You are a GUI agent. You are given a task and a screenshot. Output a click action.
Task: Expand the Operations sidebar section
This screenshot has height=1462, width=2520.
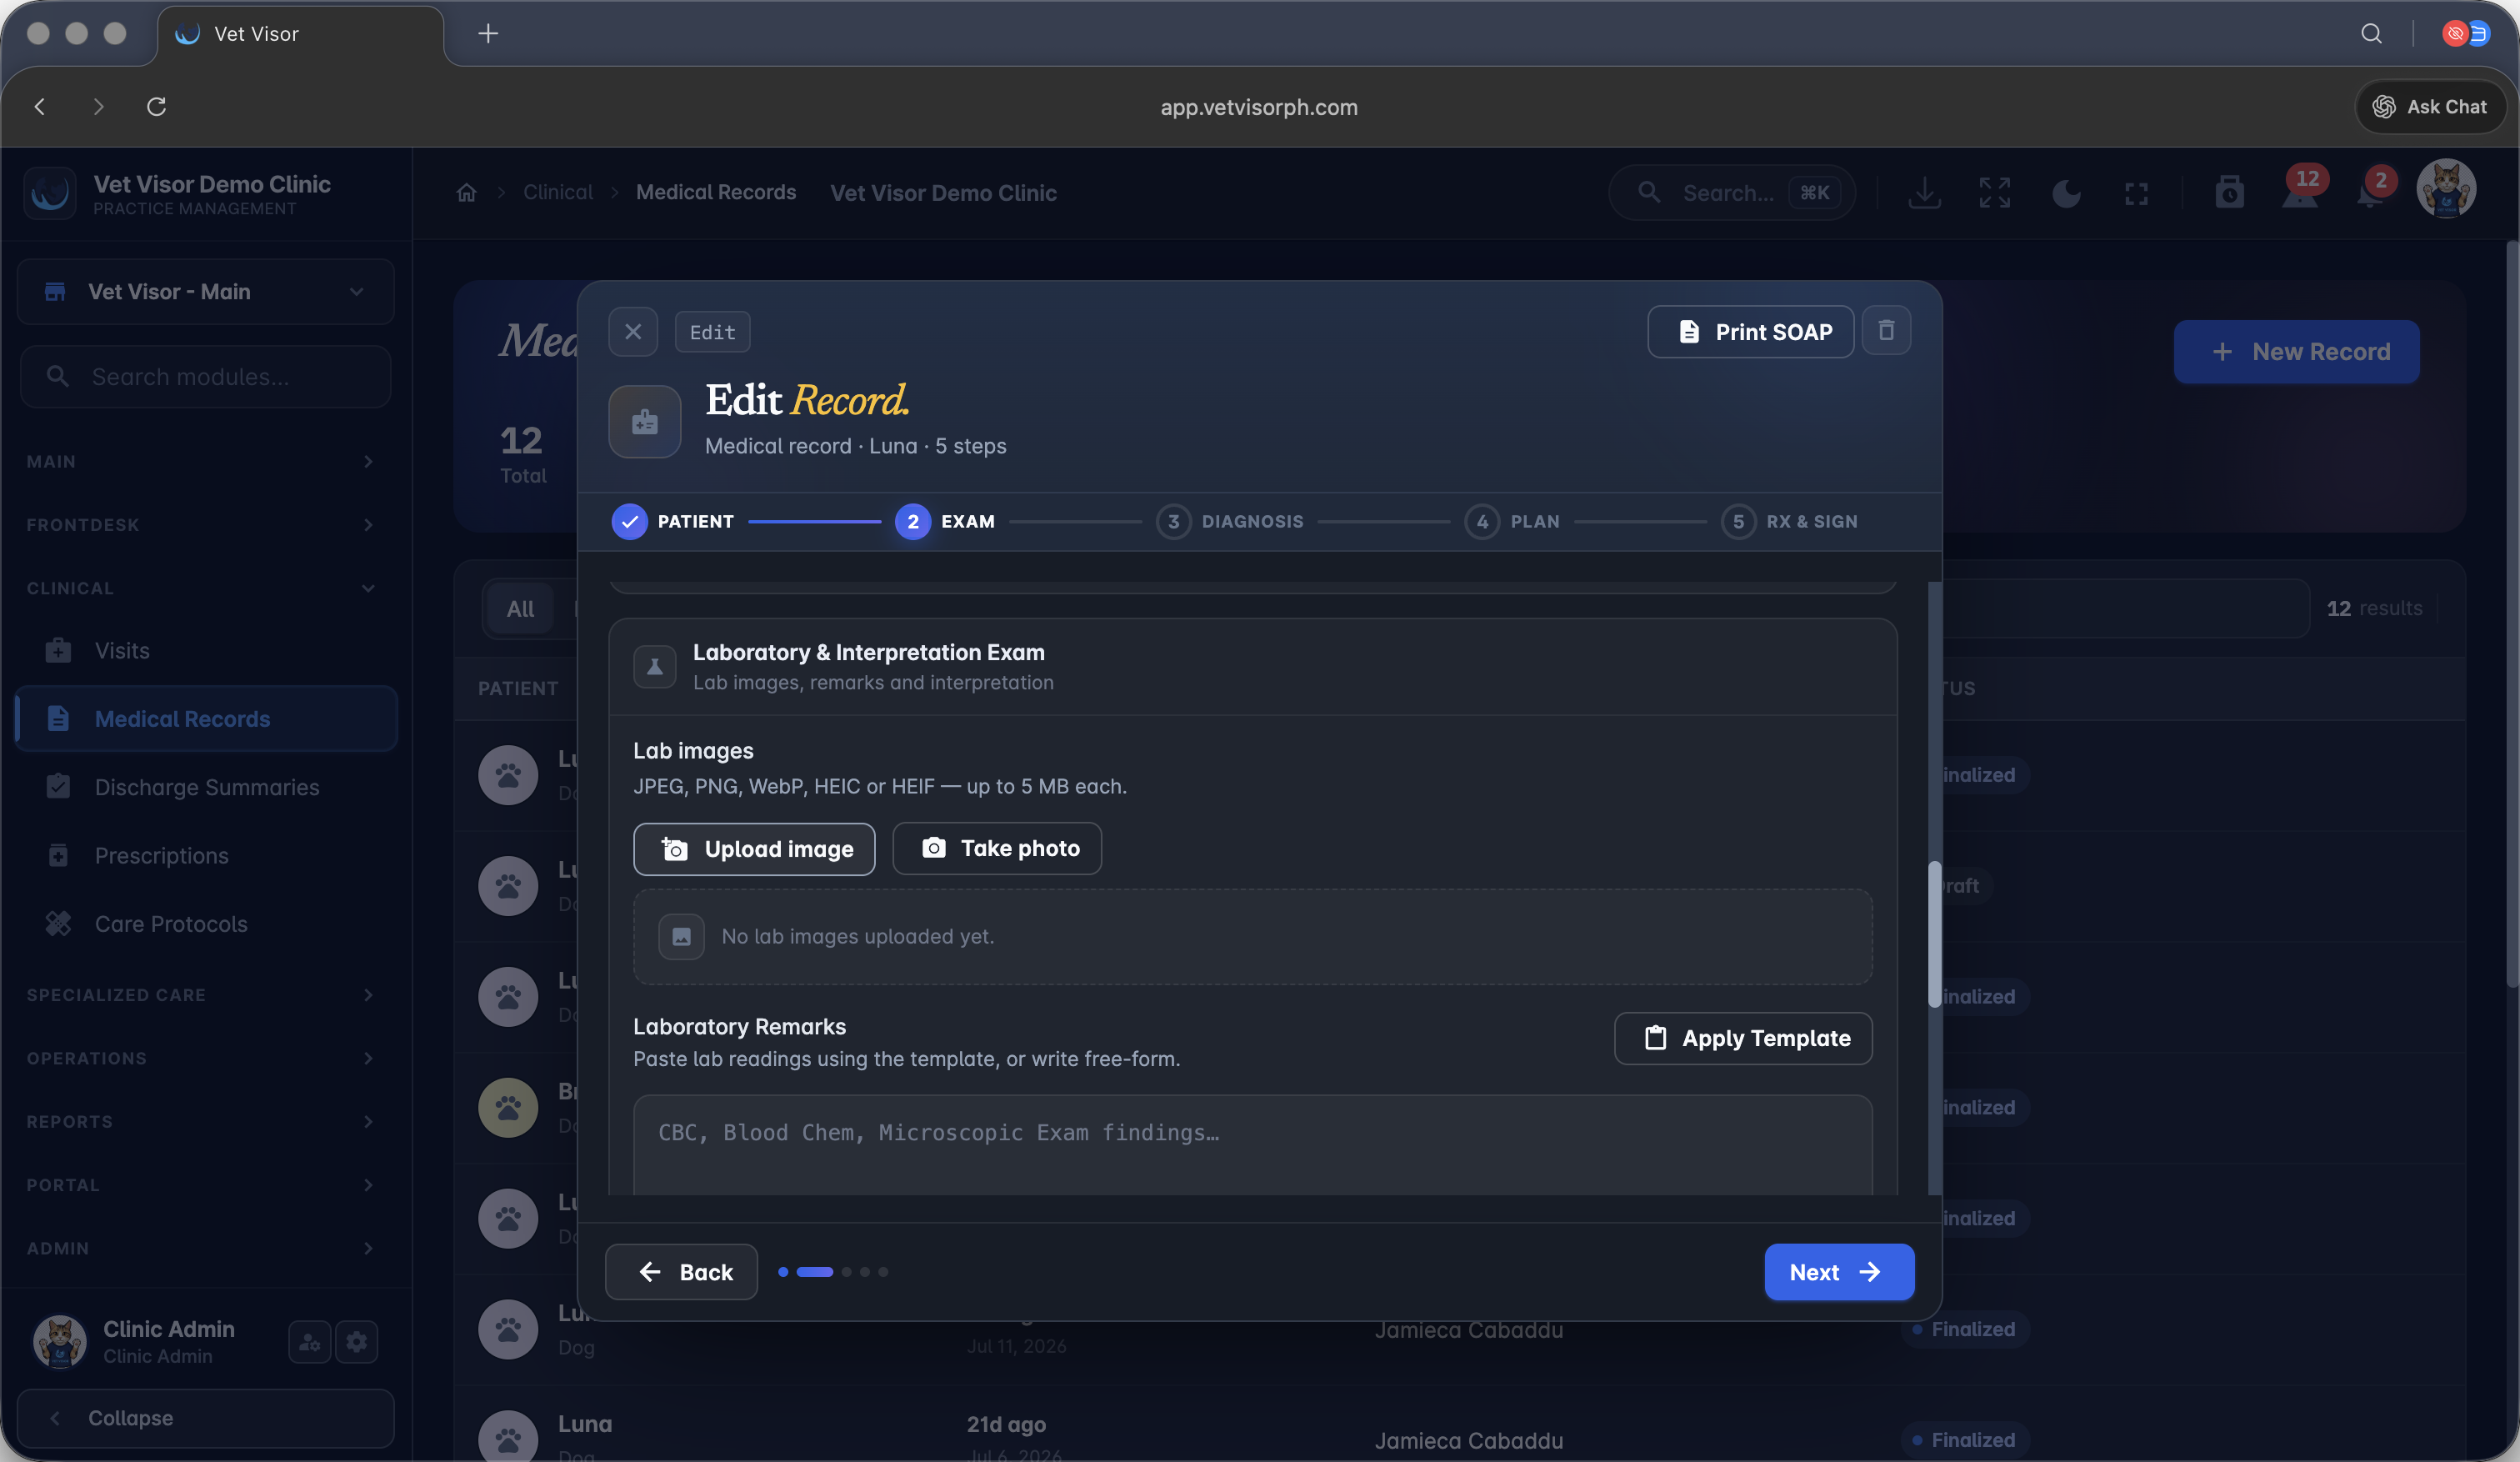[x=201, y=1058]
